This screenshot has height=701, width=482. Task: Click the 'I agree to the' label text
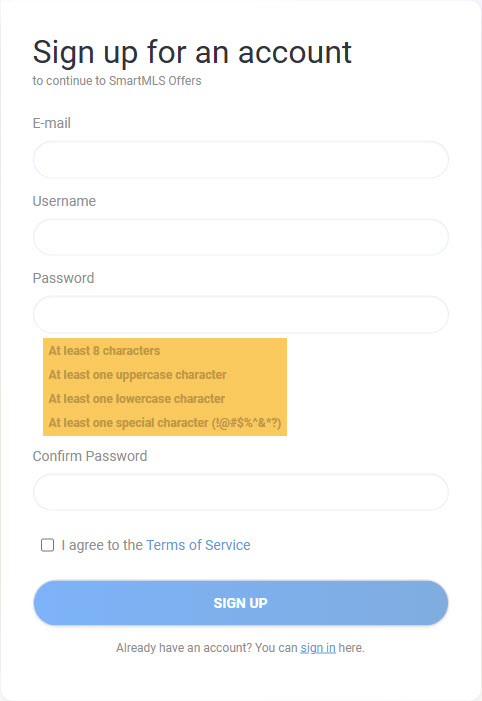pos(102,545)
